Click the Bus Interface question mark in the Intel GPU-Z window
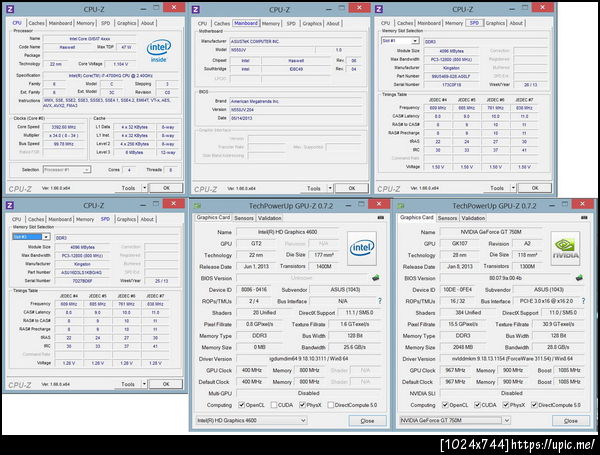Image resolution: width=600 pixels, height=455 pixels. click(380, 301)
